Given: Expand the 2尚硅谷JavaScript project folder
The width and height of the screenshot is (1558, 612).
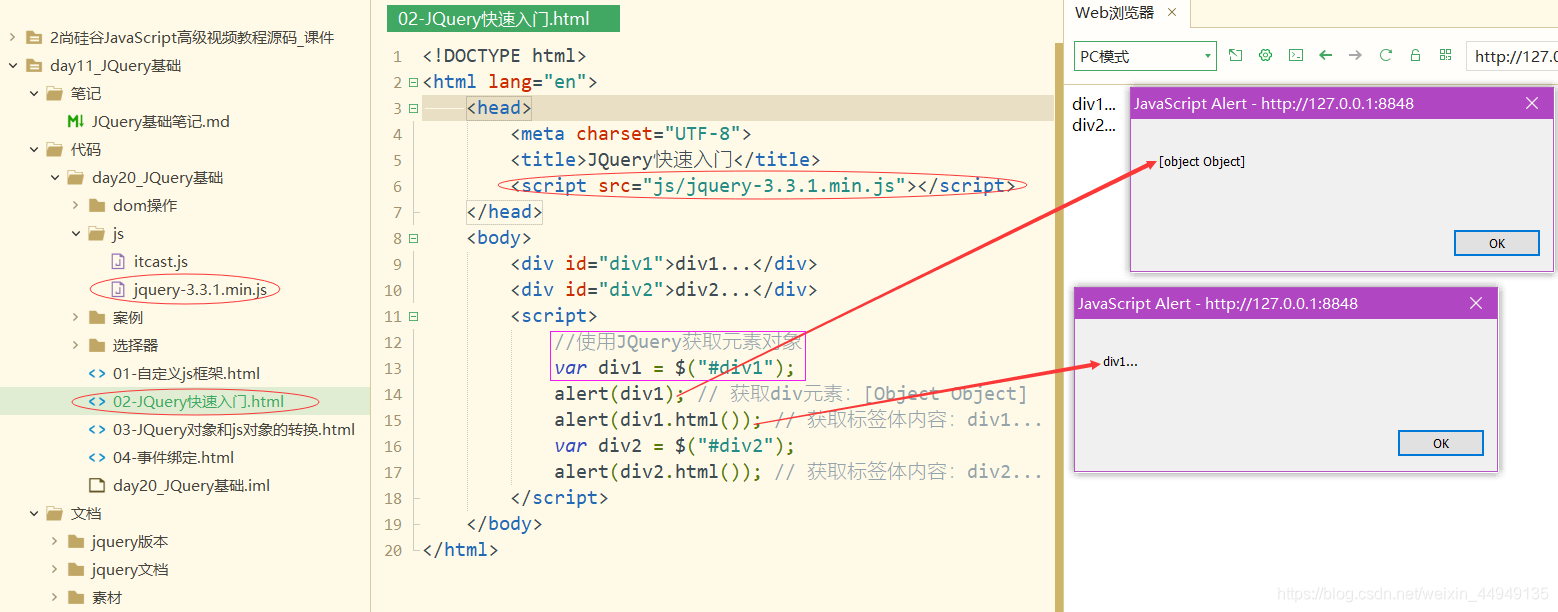Looking at the screenshot, I should [x=12, y=37].
